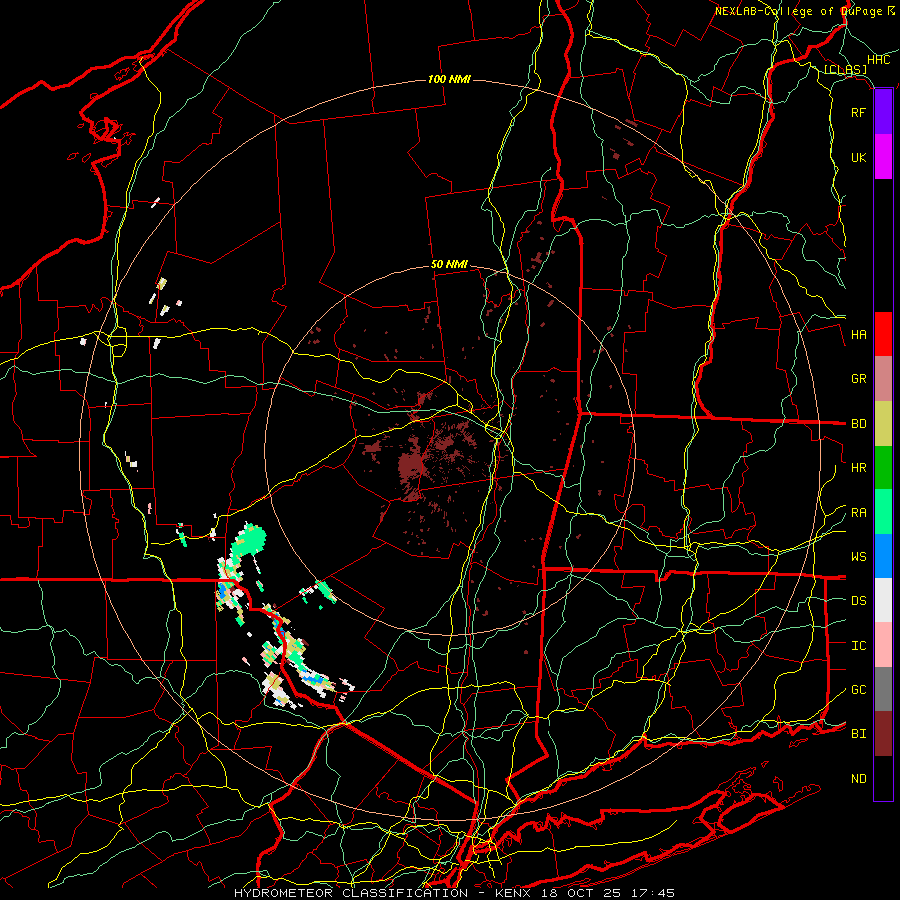900x900 pixels.
Task: Select the dusty pink GR legend swatch
Action: pos(883,379)
